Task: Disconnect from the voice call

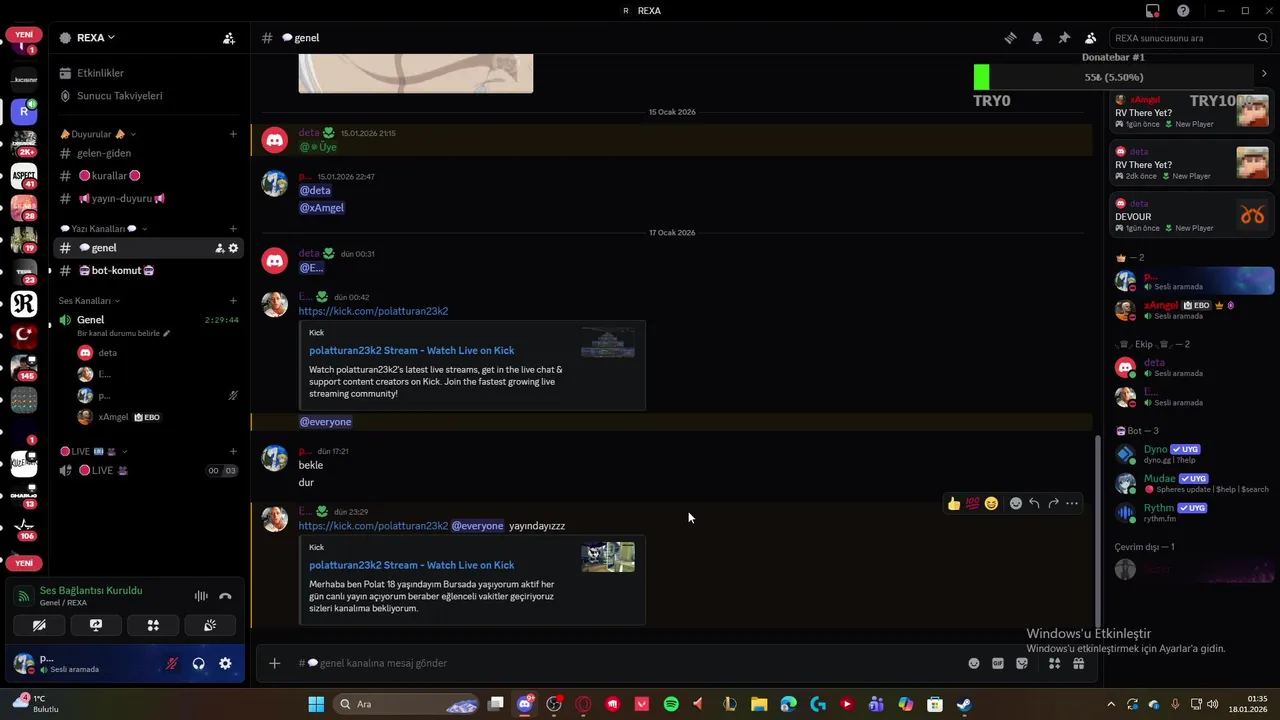Action: coord(226,596)
